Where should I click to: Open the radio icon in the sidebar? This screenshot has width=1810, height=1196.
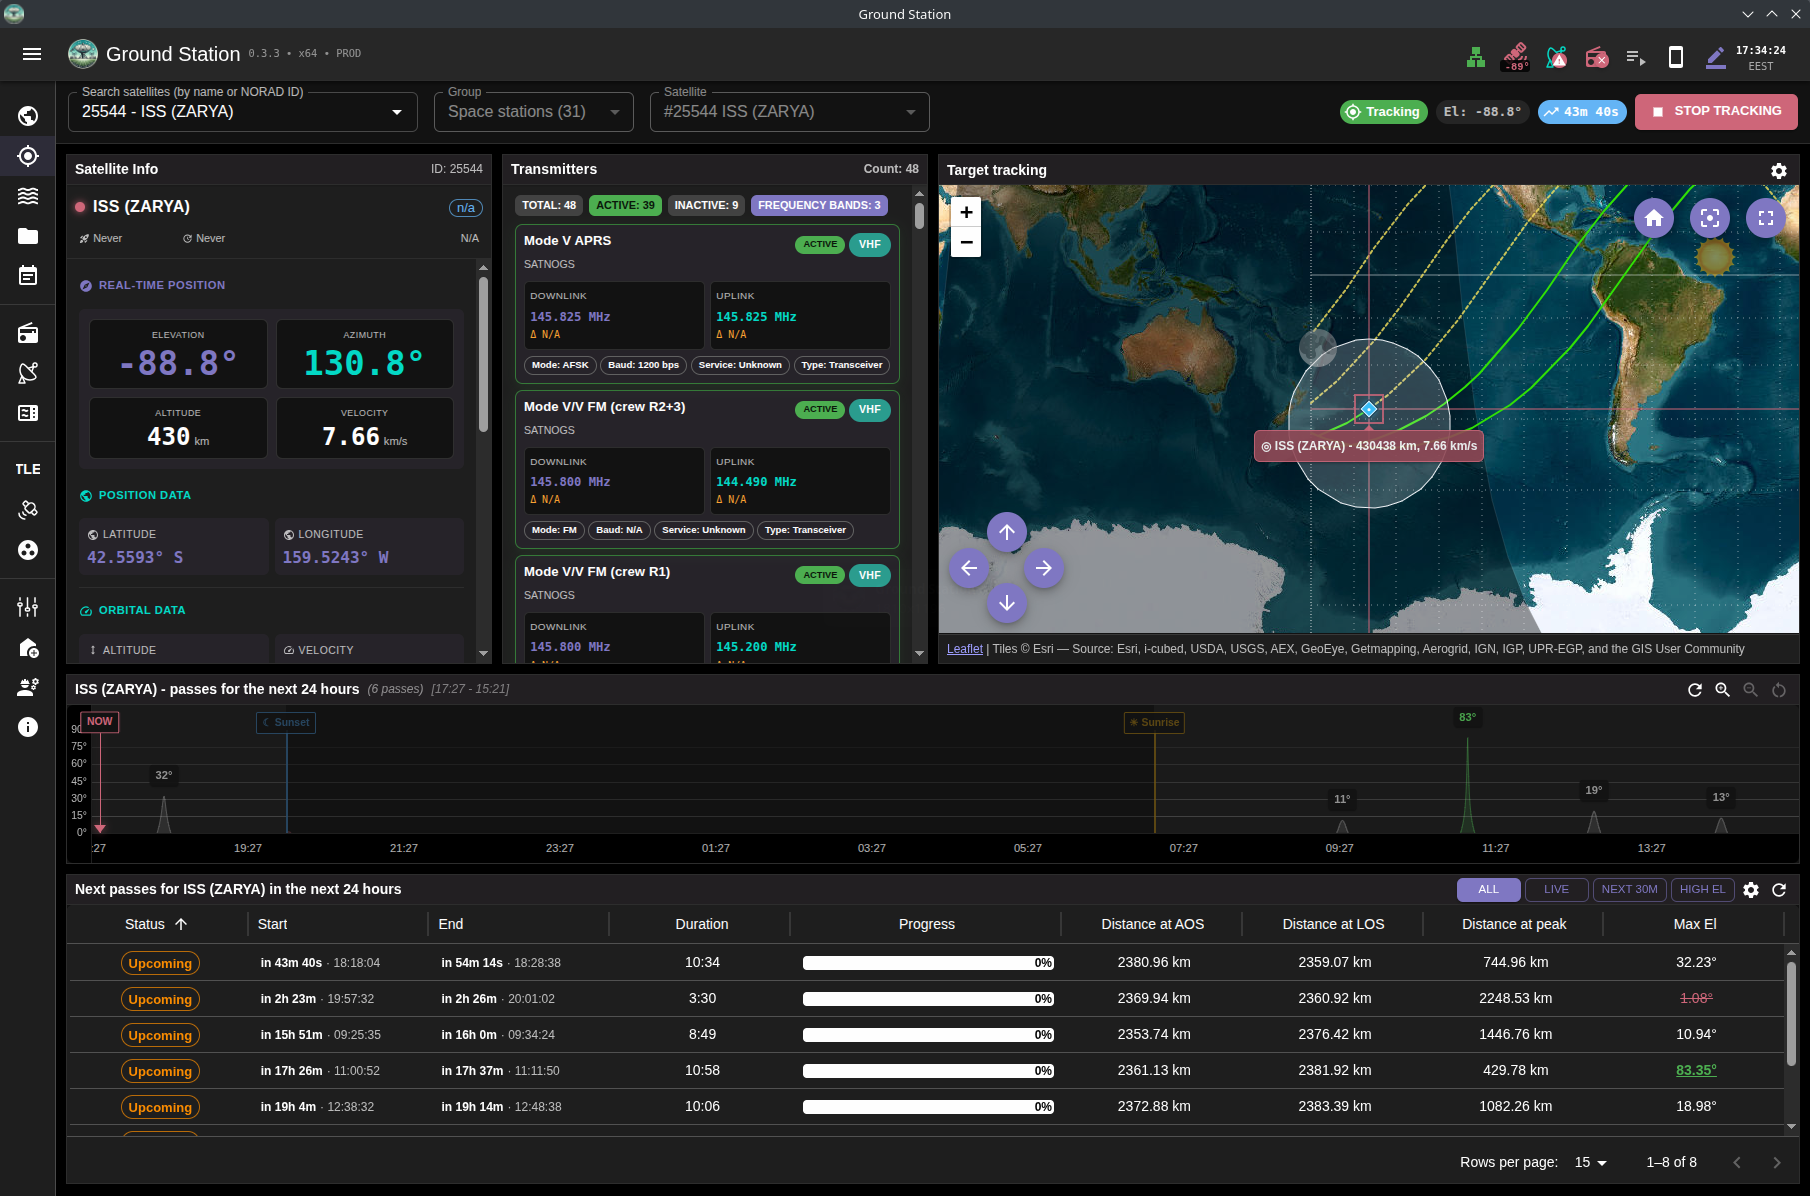click(x=28, y=333)
